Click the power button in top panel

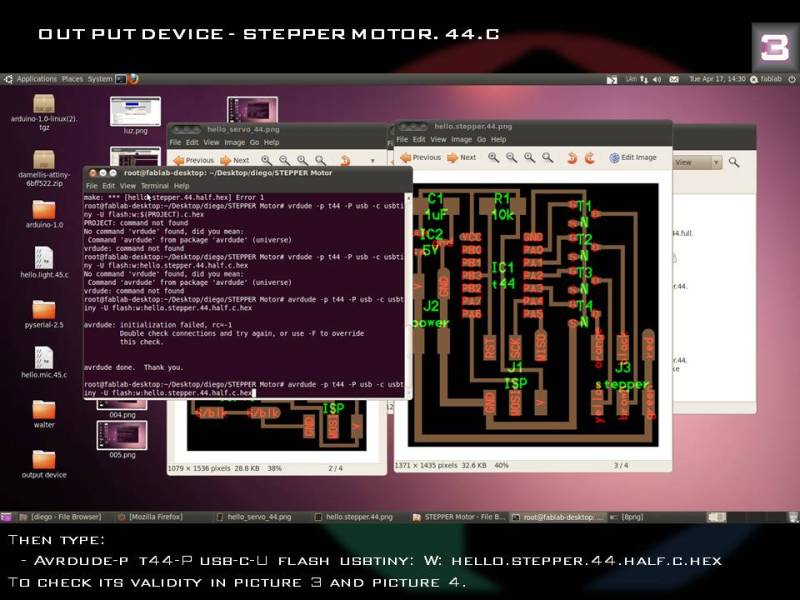click(792, 80)
